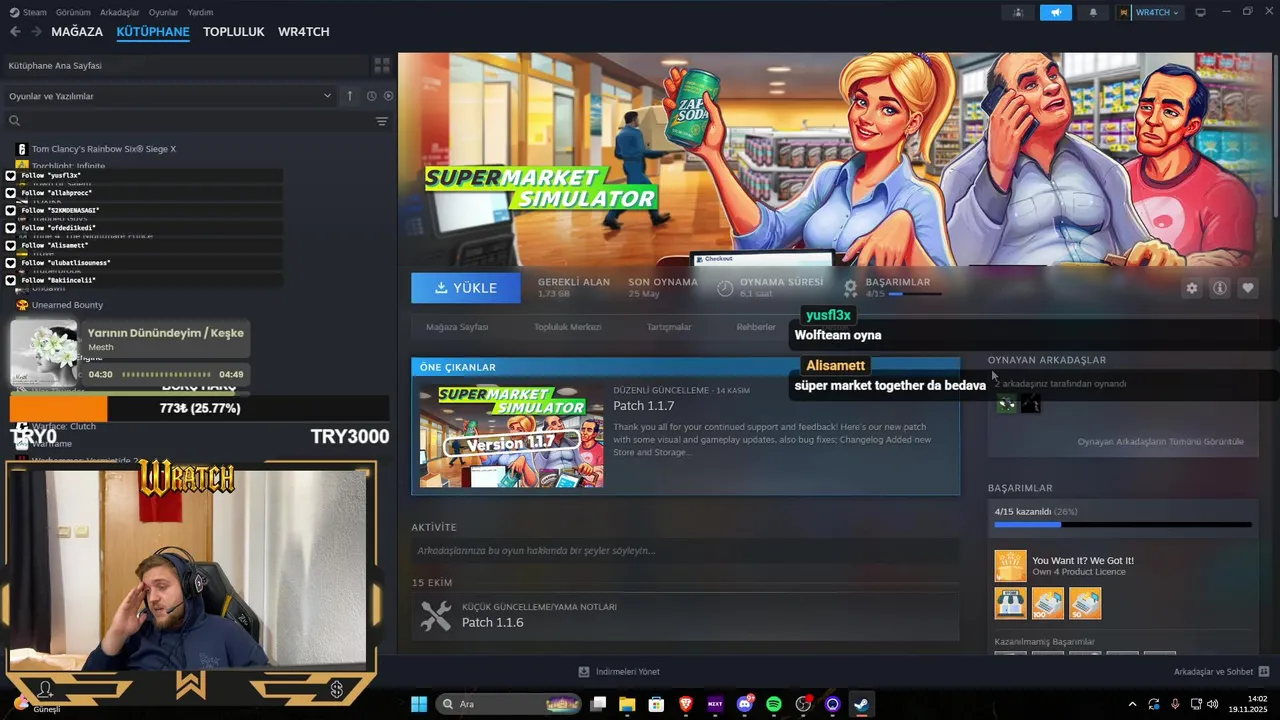Click the downloads manager icon
Screen dimensions: 1280x720
584,672
